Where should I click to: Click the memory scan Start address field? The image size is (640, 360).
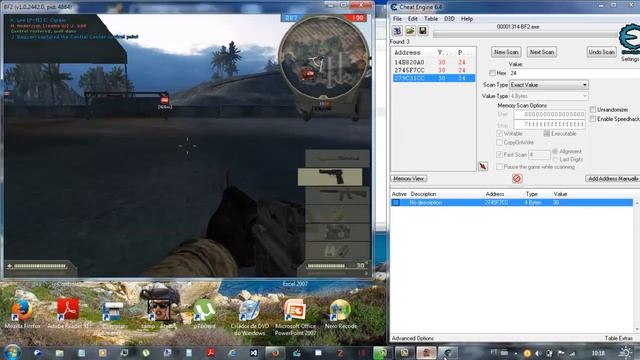(x=549, y=115)
